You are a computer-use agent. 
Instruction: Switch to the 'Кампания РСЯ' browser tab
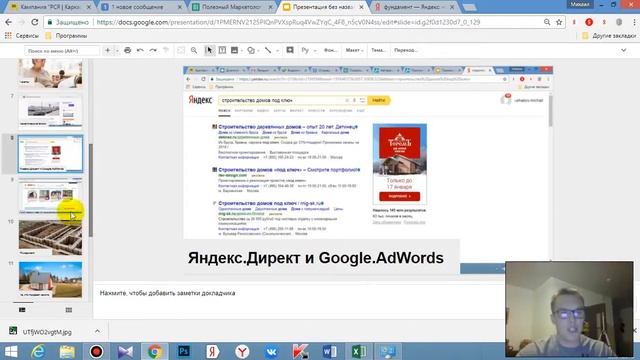(51, 7)
